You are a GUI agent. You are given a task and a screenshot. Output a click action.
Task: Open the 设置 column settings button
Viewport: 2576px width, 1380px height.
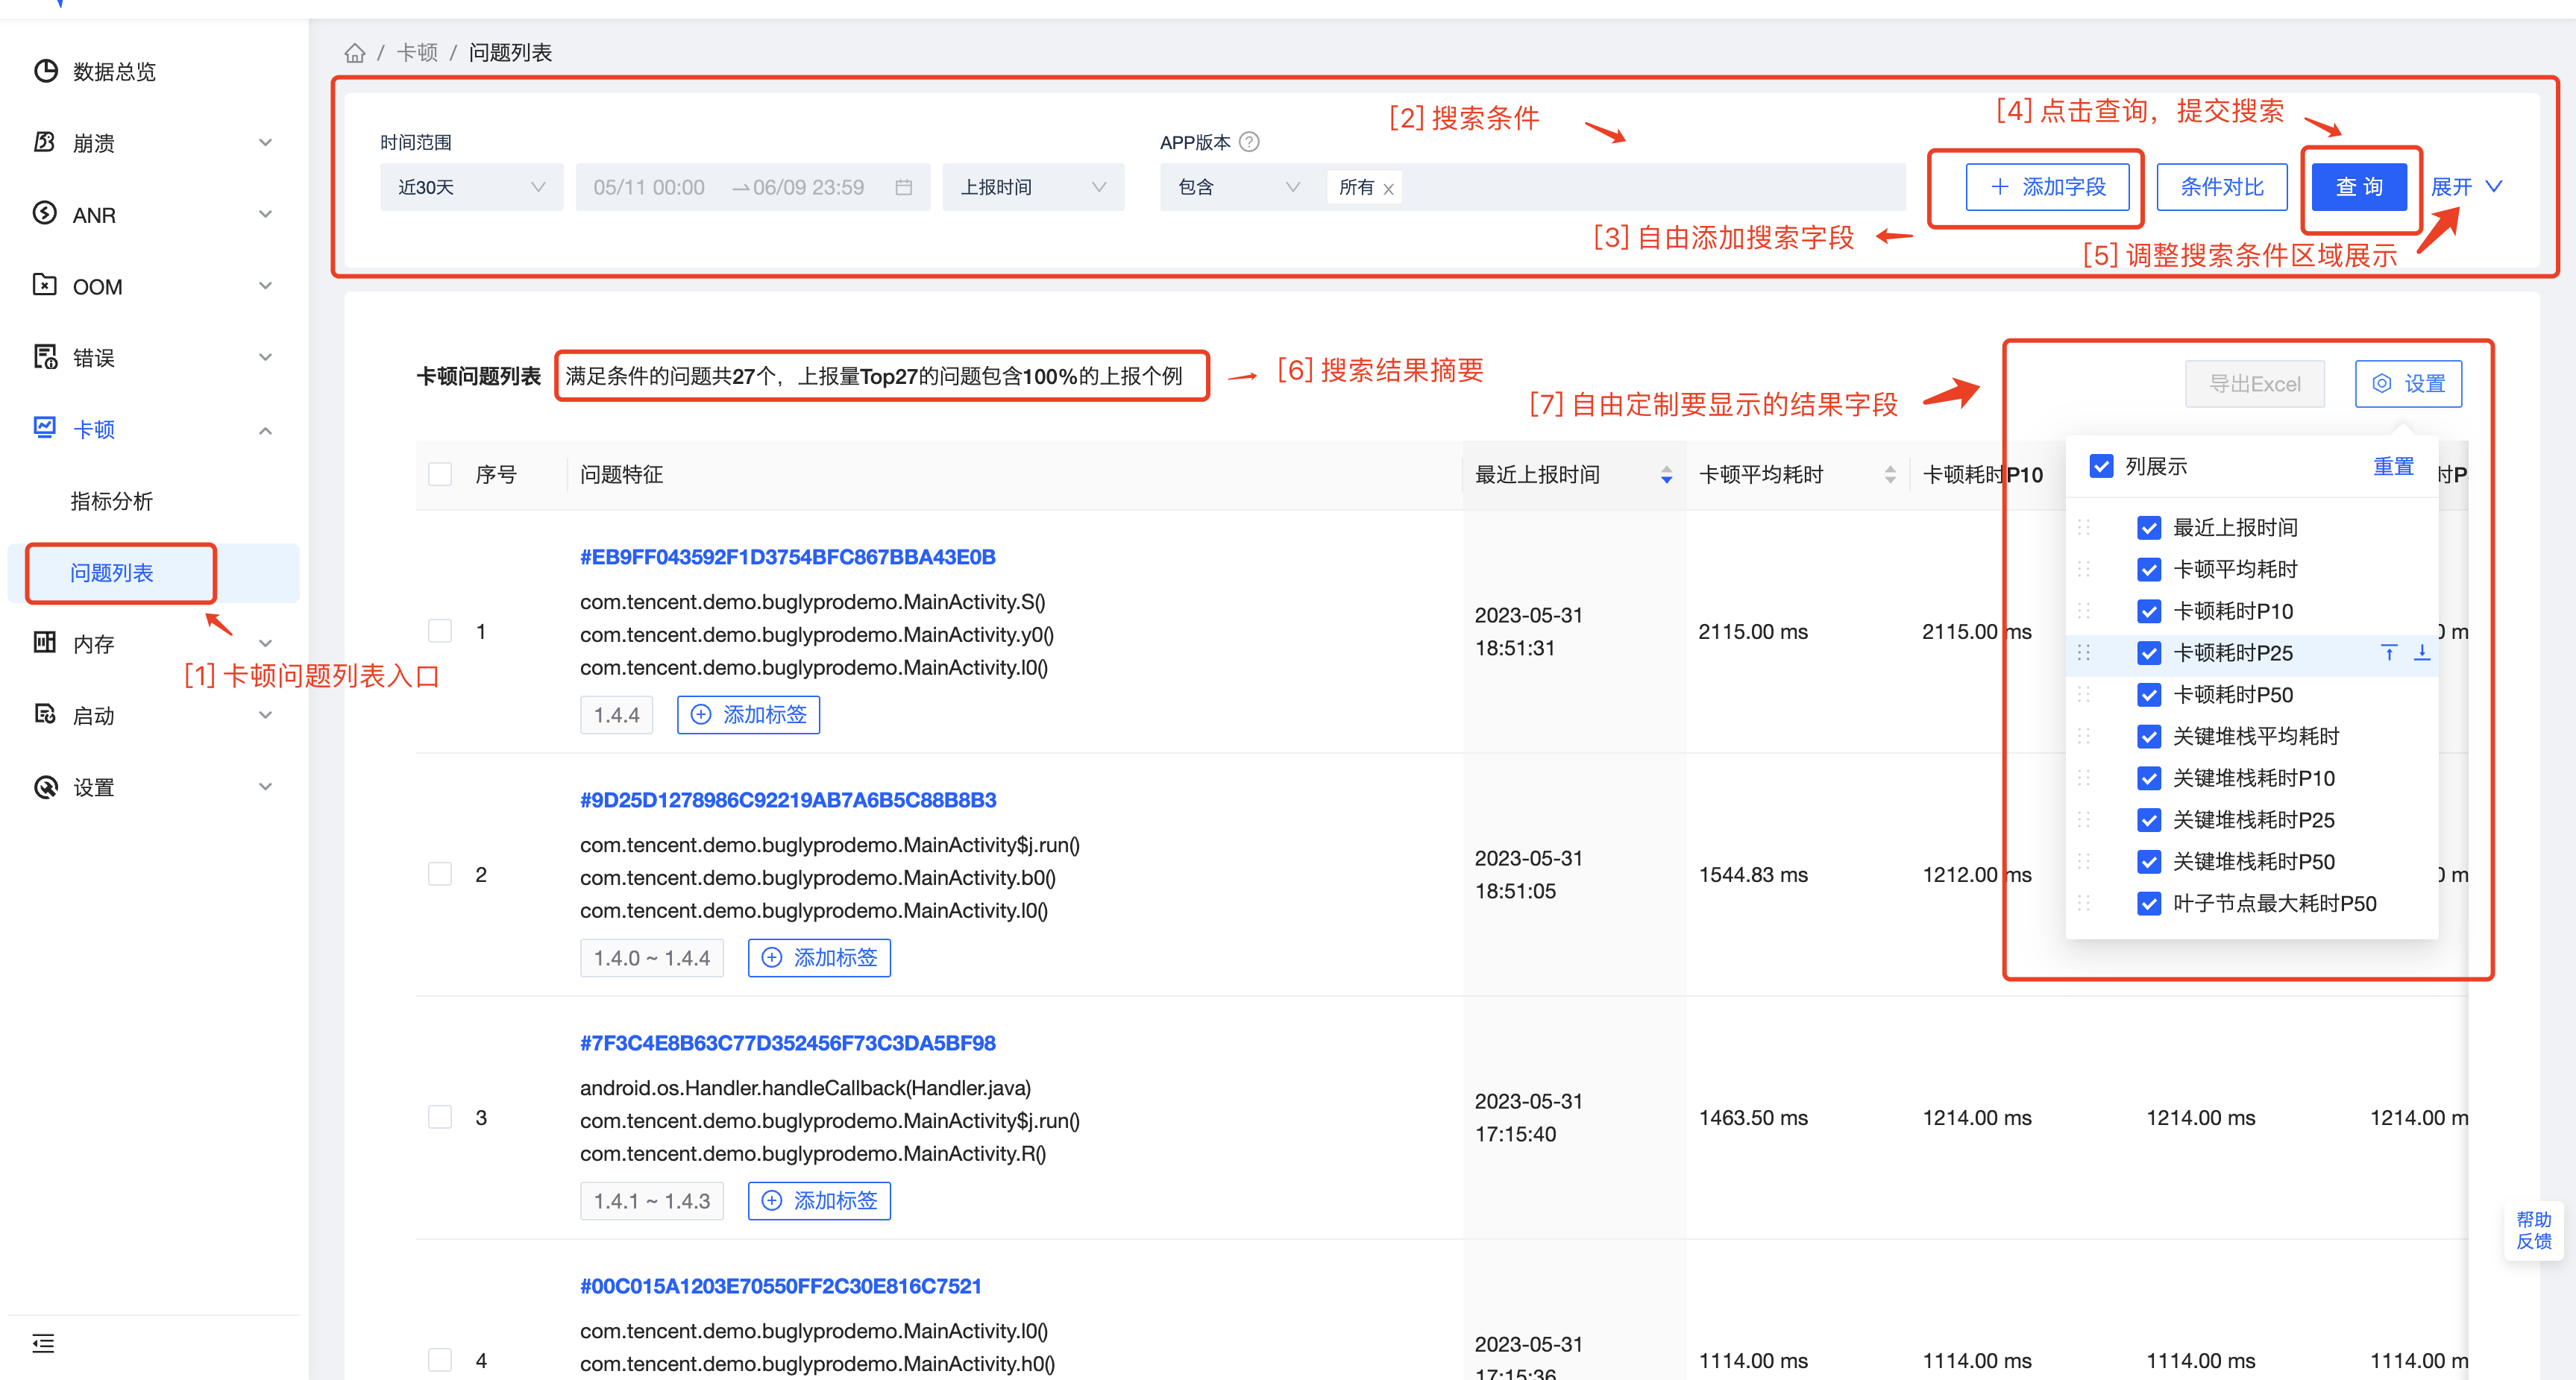[x=2408, y=384]
